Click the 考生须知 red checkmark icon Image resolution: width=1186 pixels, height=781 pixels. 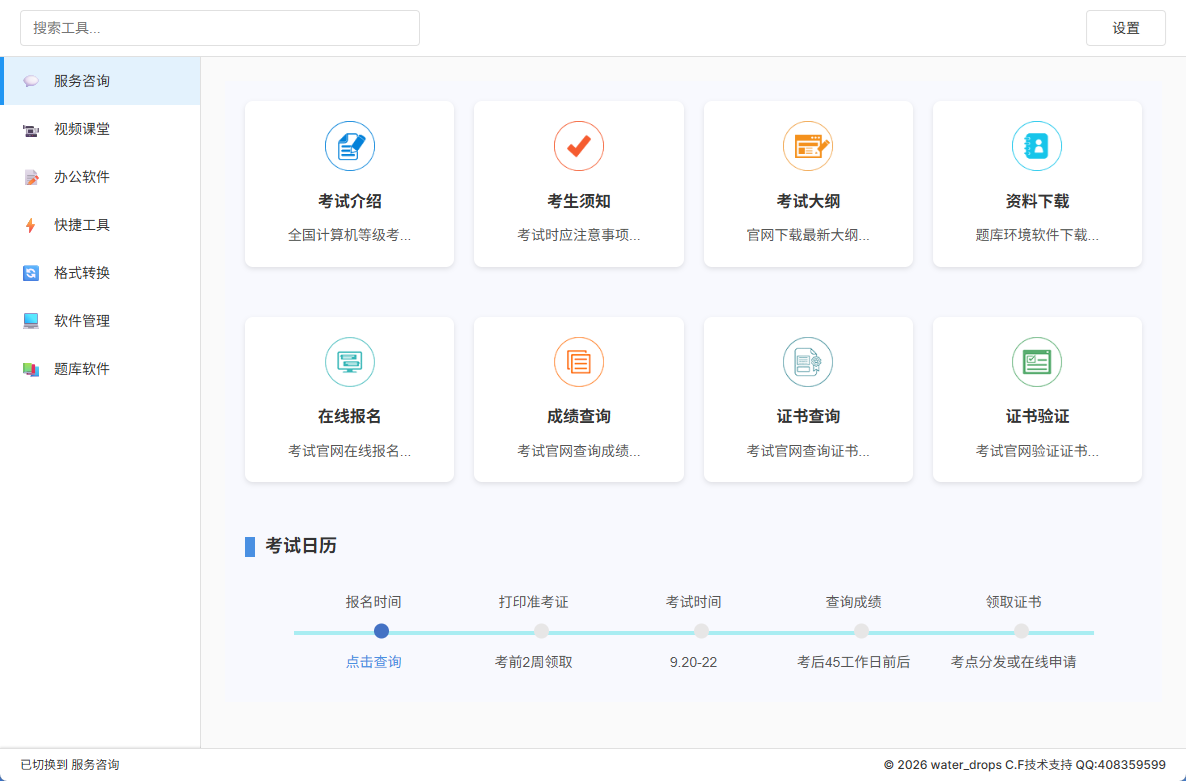click(578, 145)
